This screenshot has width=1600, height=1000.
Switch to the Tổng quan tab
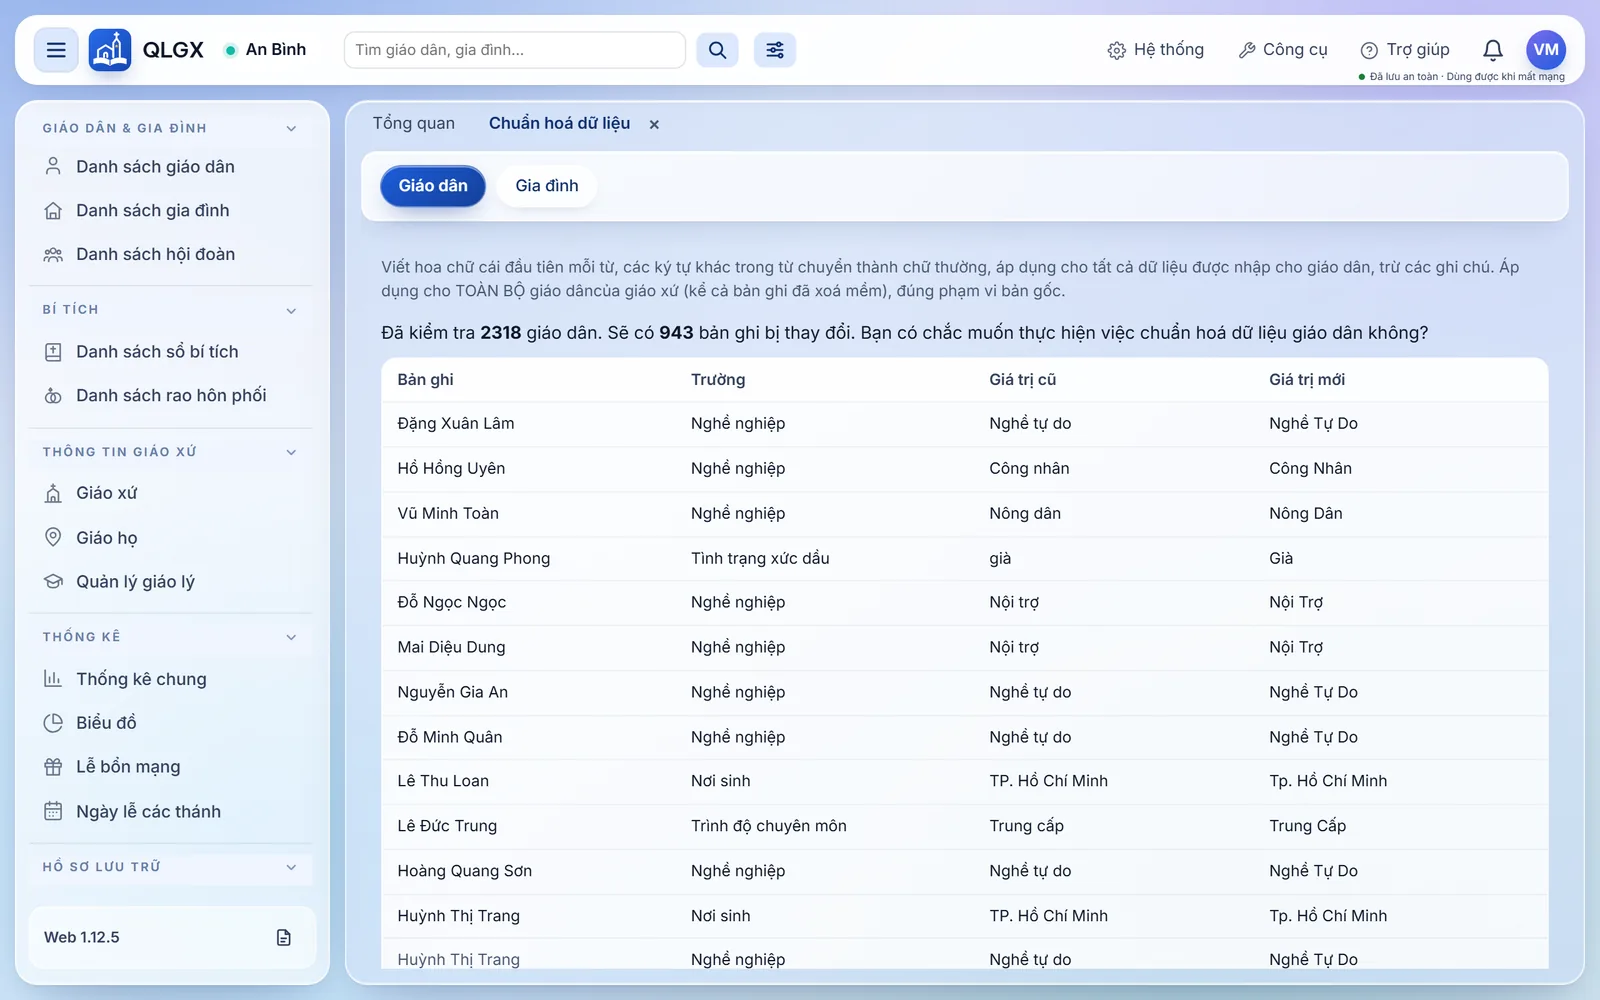pos(414,123)
